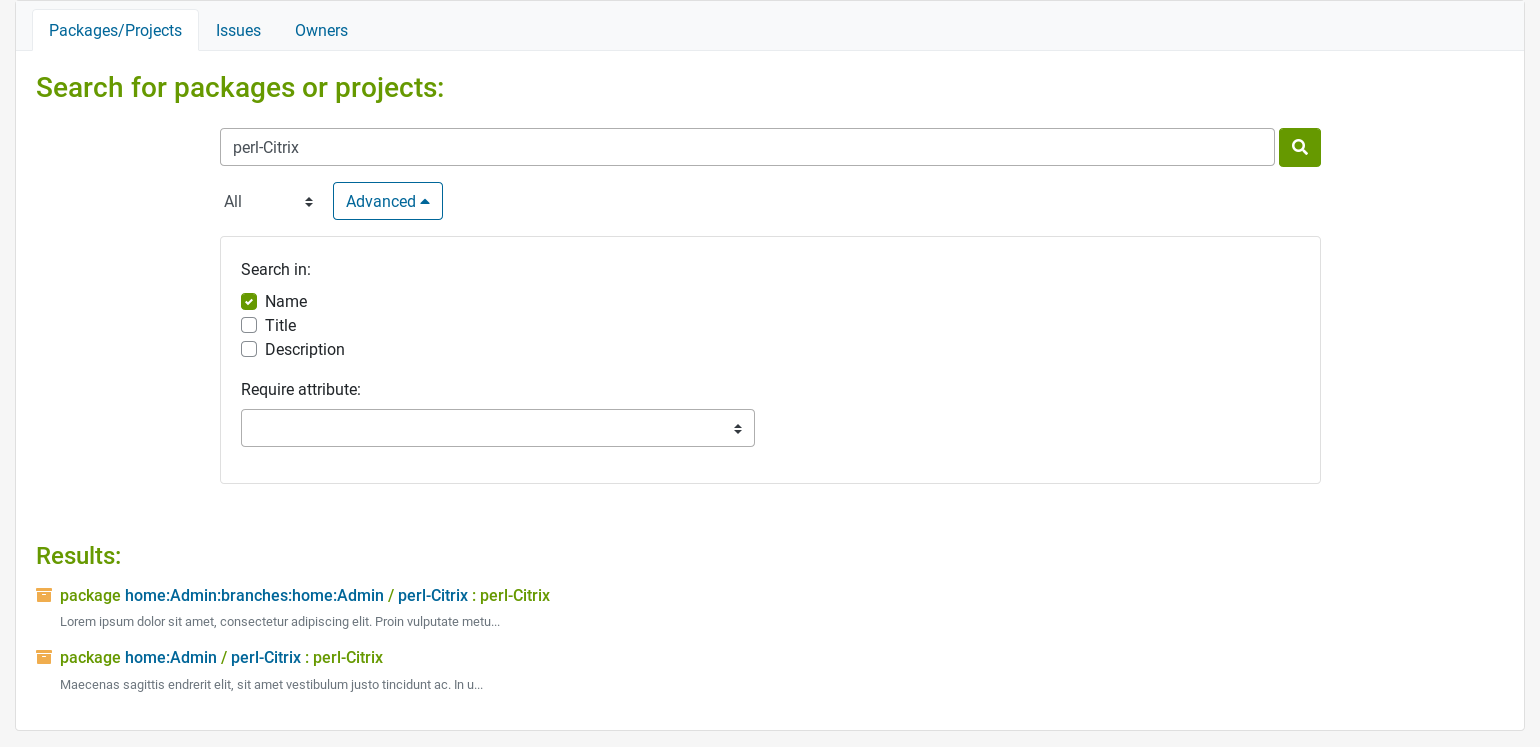
Task: Click the package icon beside the second result
Action: (44, 657)
